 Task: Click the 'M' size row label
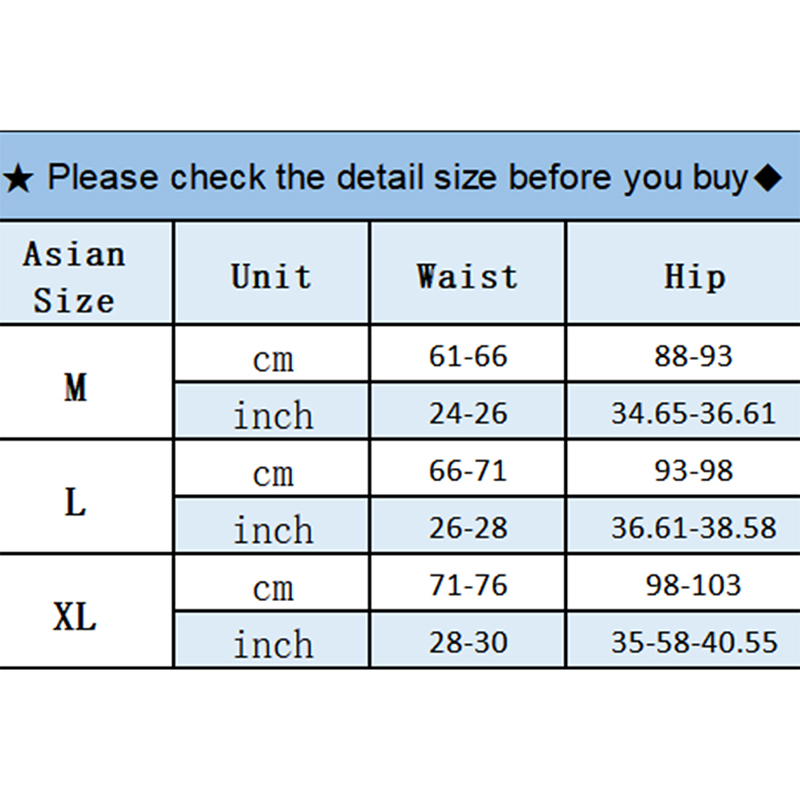click(x=76, y=387)
